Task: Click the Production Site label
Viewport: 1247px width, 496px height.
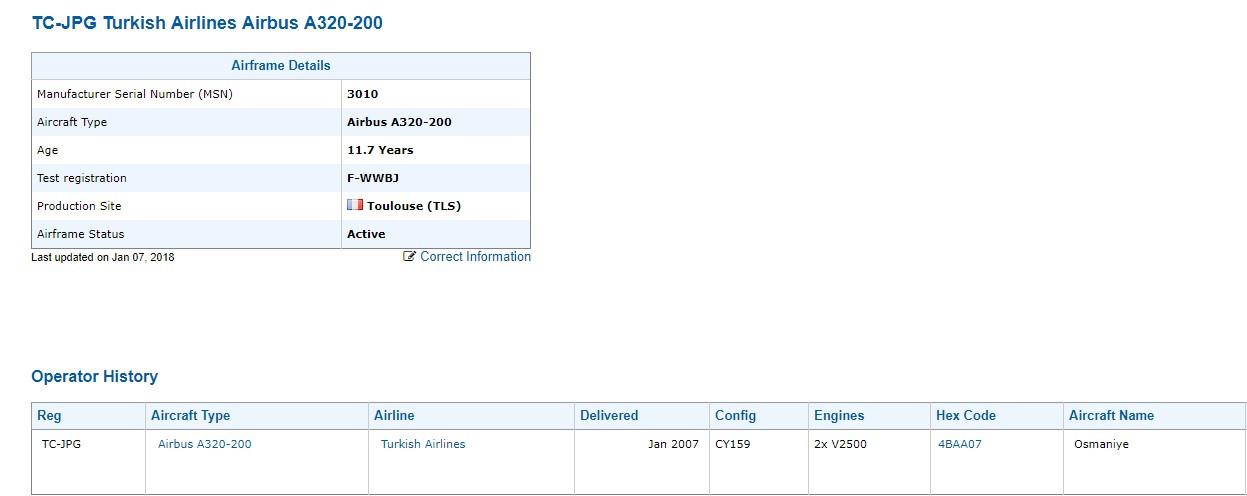Action: point(79,206)
